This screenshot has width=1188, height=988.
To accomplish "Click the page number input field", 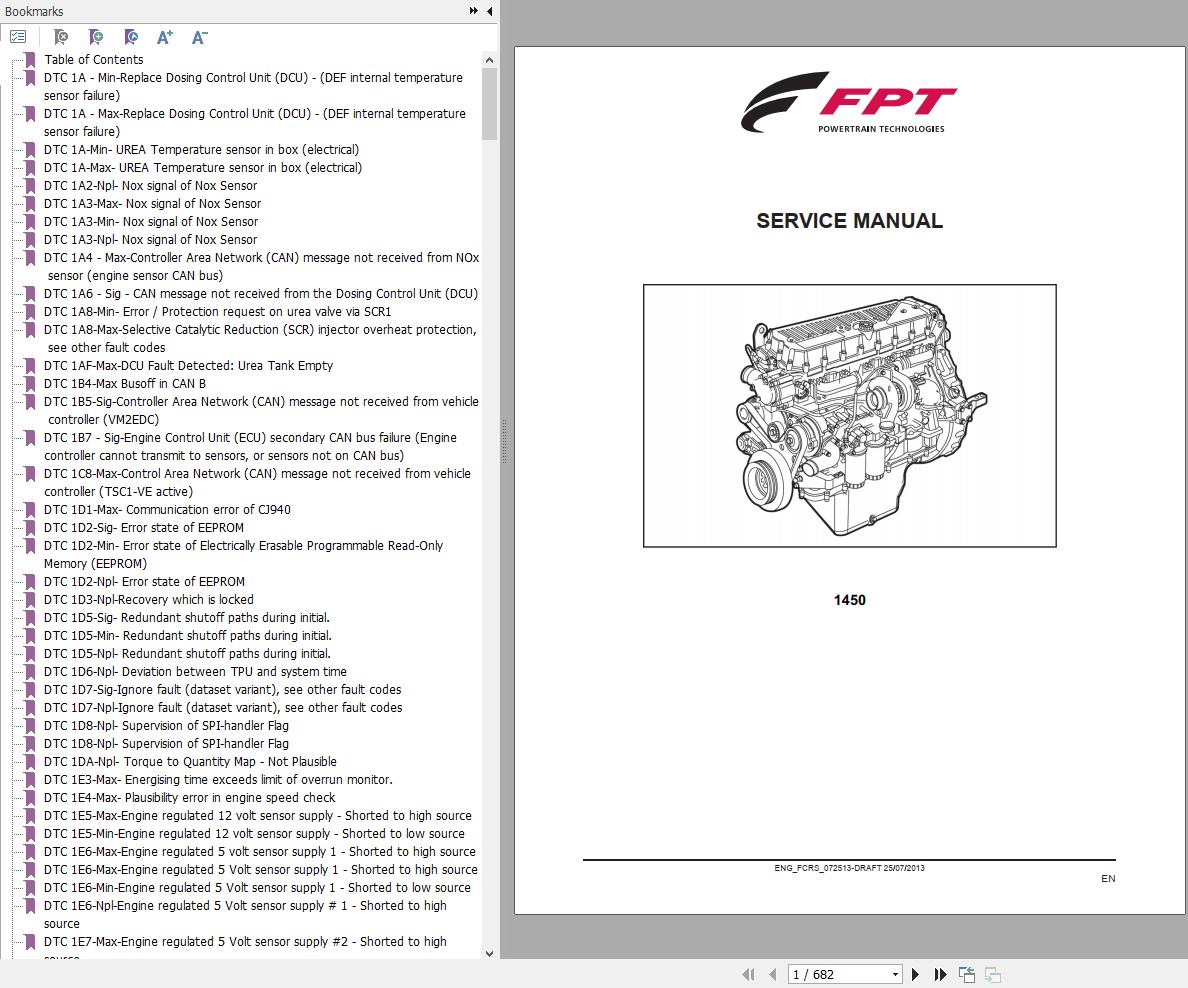I will [830, 974].
